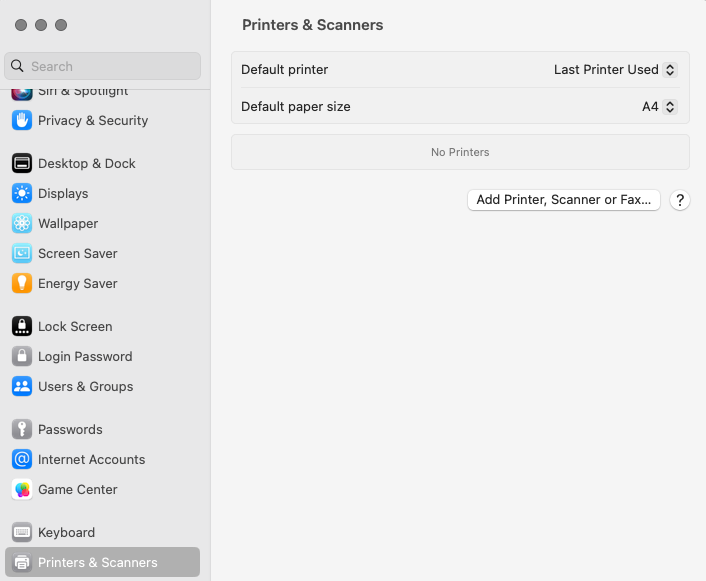Image resolution: width=706 pixels, height=581 pixels.
Task: Click Add Printer, Scanner or Fax button
Action: pyautogui.click(x=563, y=200)
